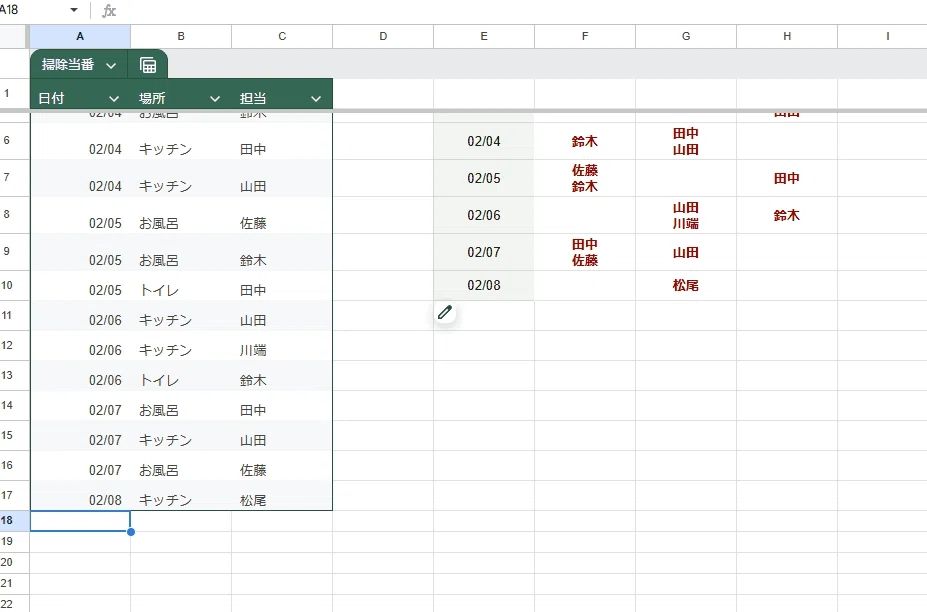Viewport: 927px width, 612px height.
Task: Open the 掃除当番 table name dropdown
Action: [x=111, y=66]
